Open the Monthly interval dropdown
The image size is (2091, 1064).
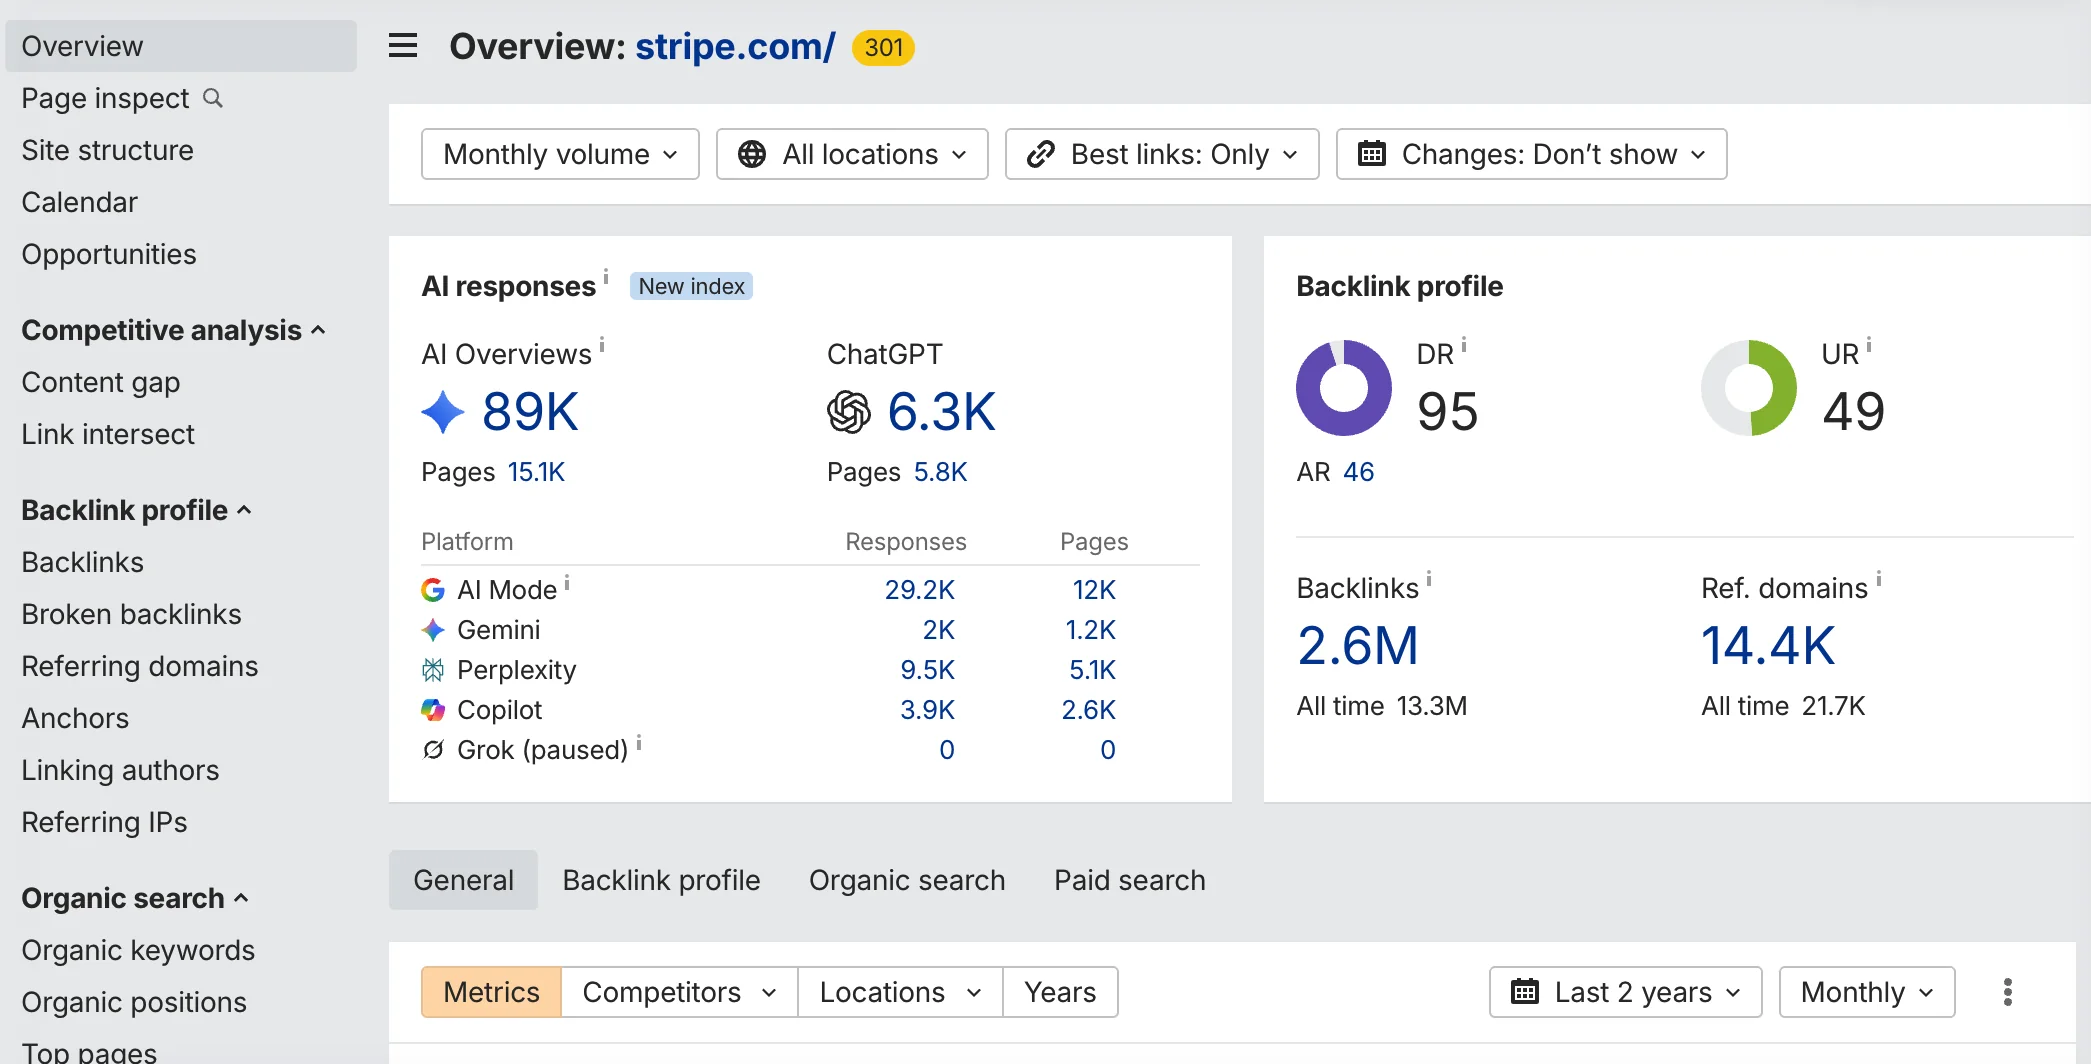[x=1867, y=992]
